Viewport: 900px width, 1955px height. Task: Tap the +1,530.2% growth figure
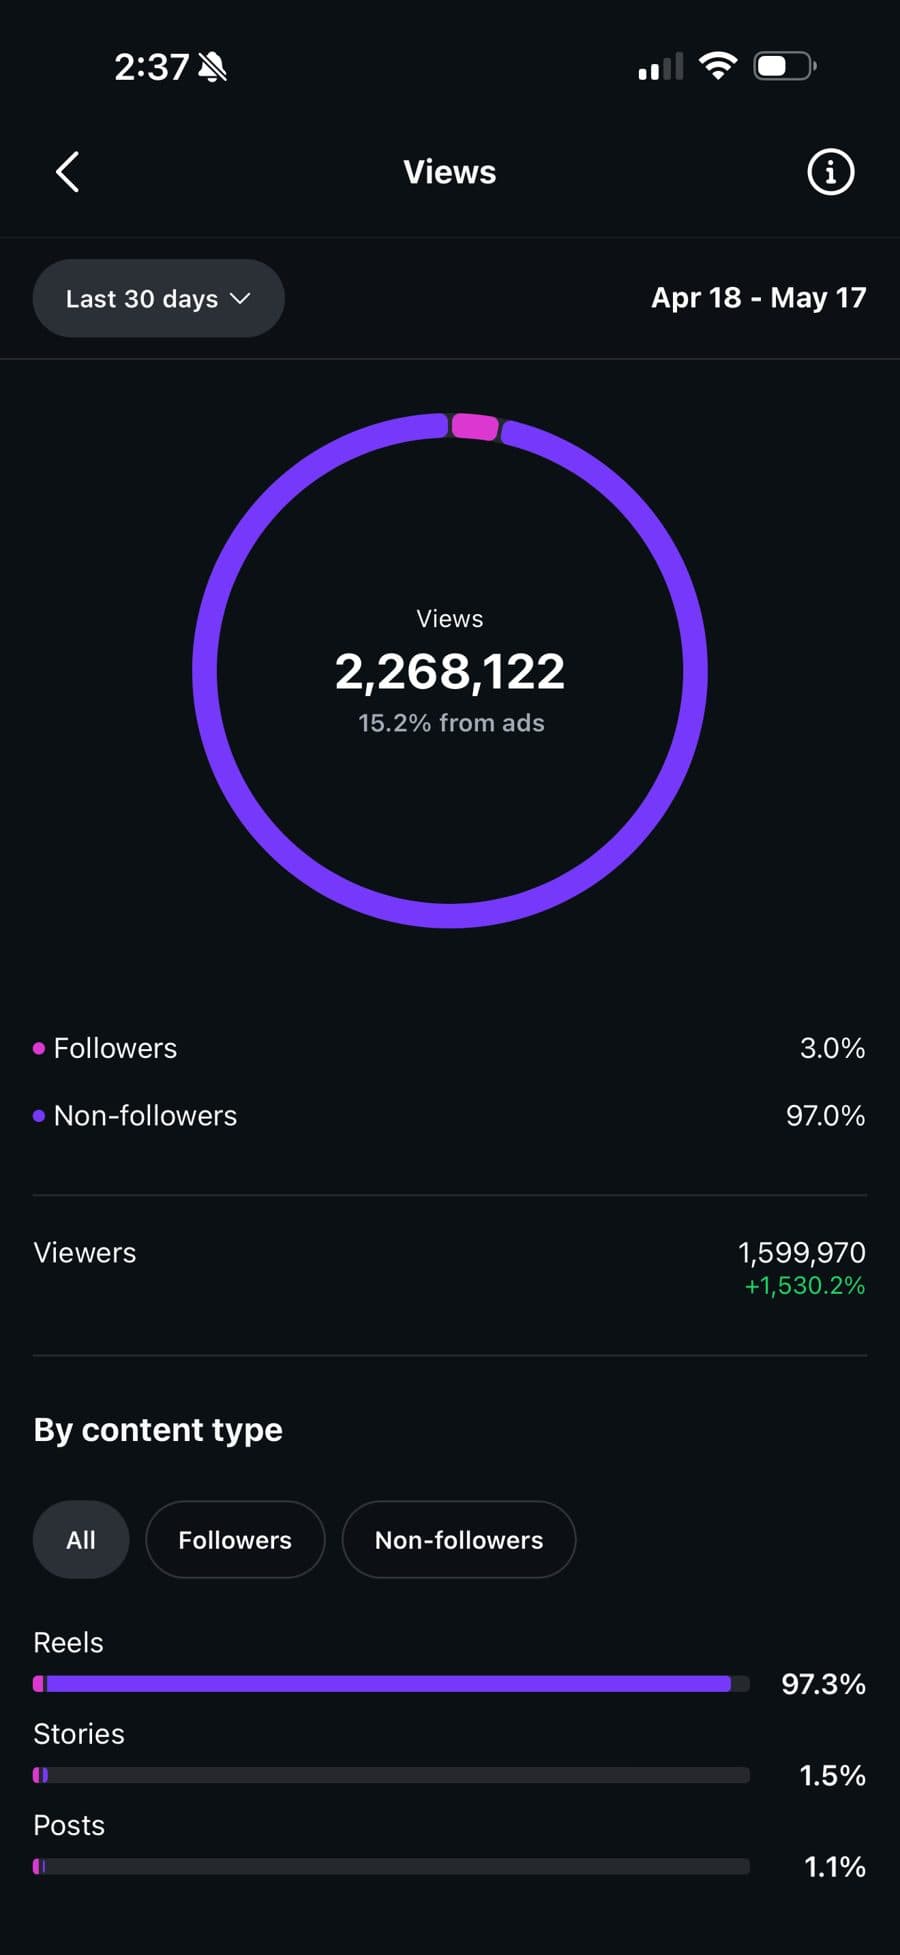click(x=805, y=1286)
